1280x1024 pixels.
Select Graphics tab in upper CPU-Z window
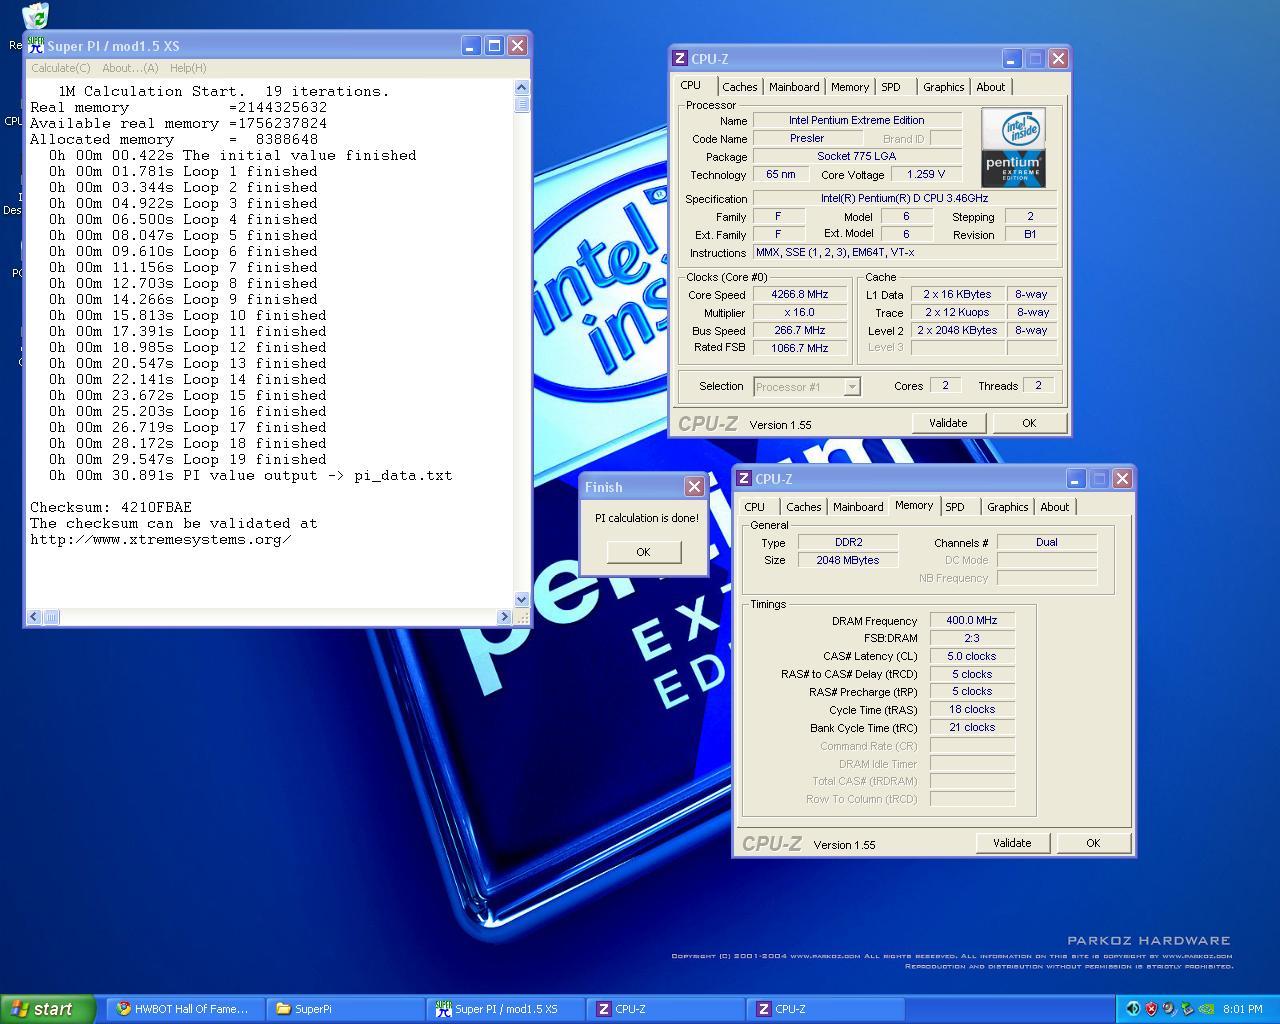click(x=943, y=87)
